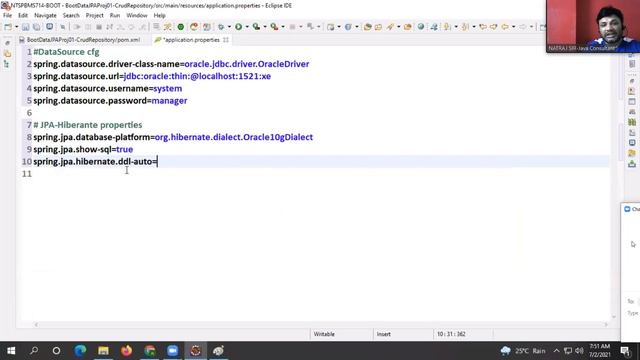Open the New Java Class dropdown arrow

357,27
